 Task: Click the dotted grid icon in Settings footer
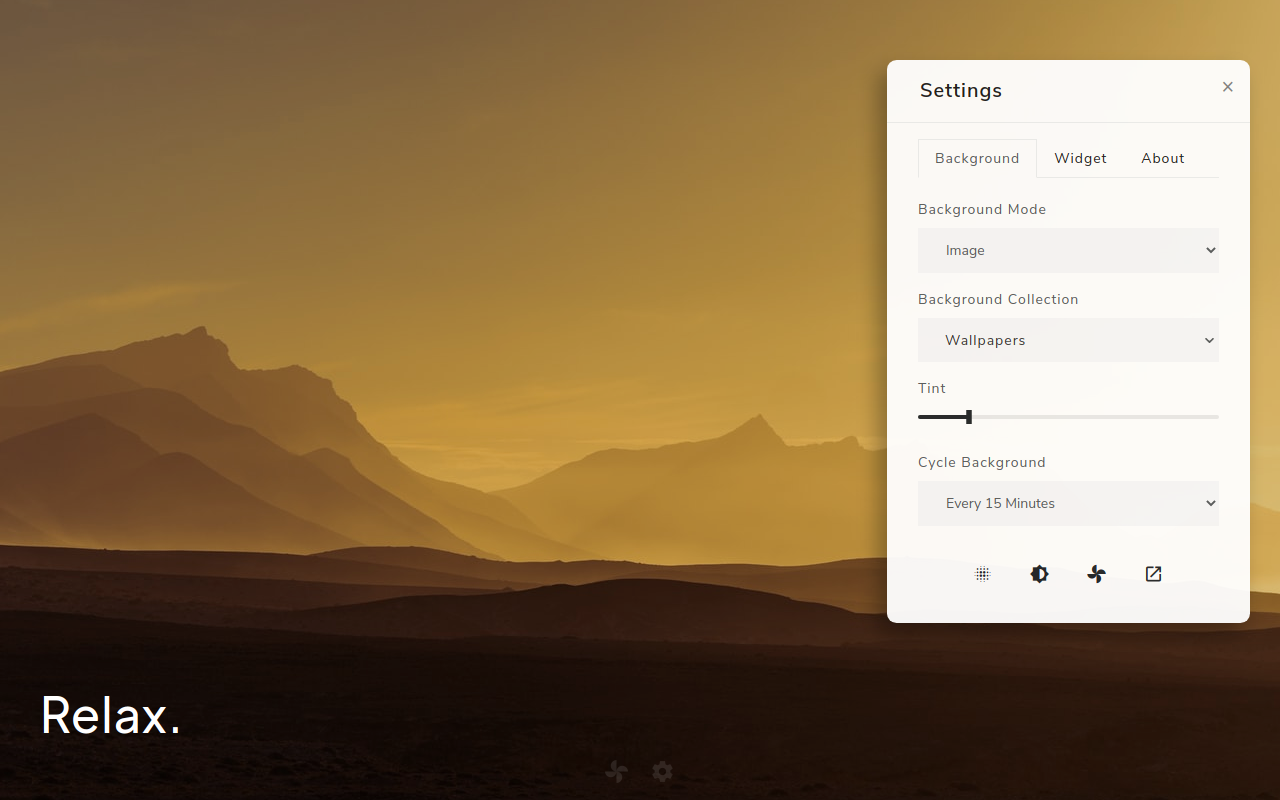[x=983, y=574]
